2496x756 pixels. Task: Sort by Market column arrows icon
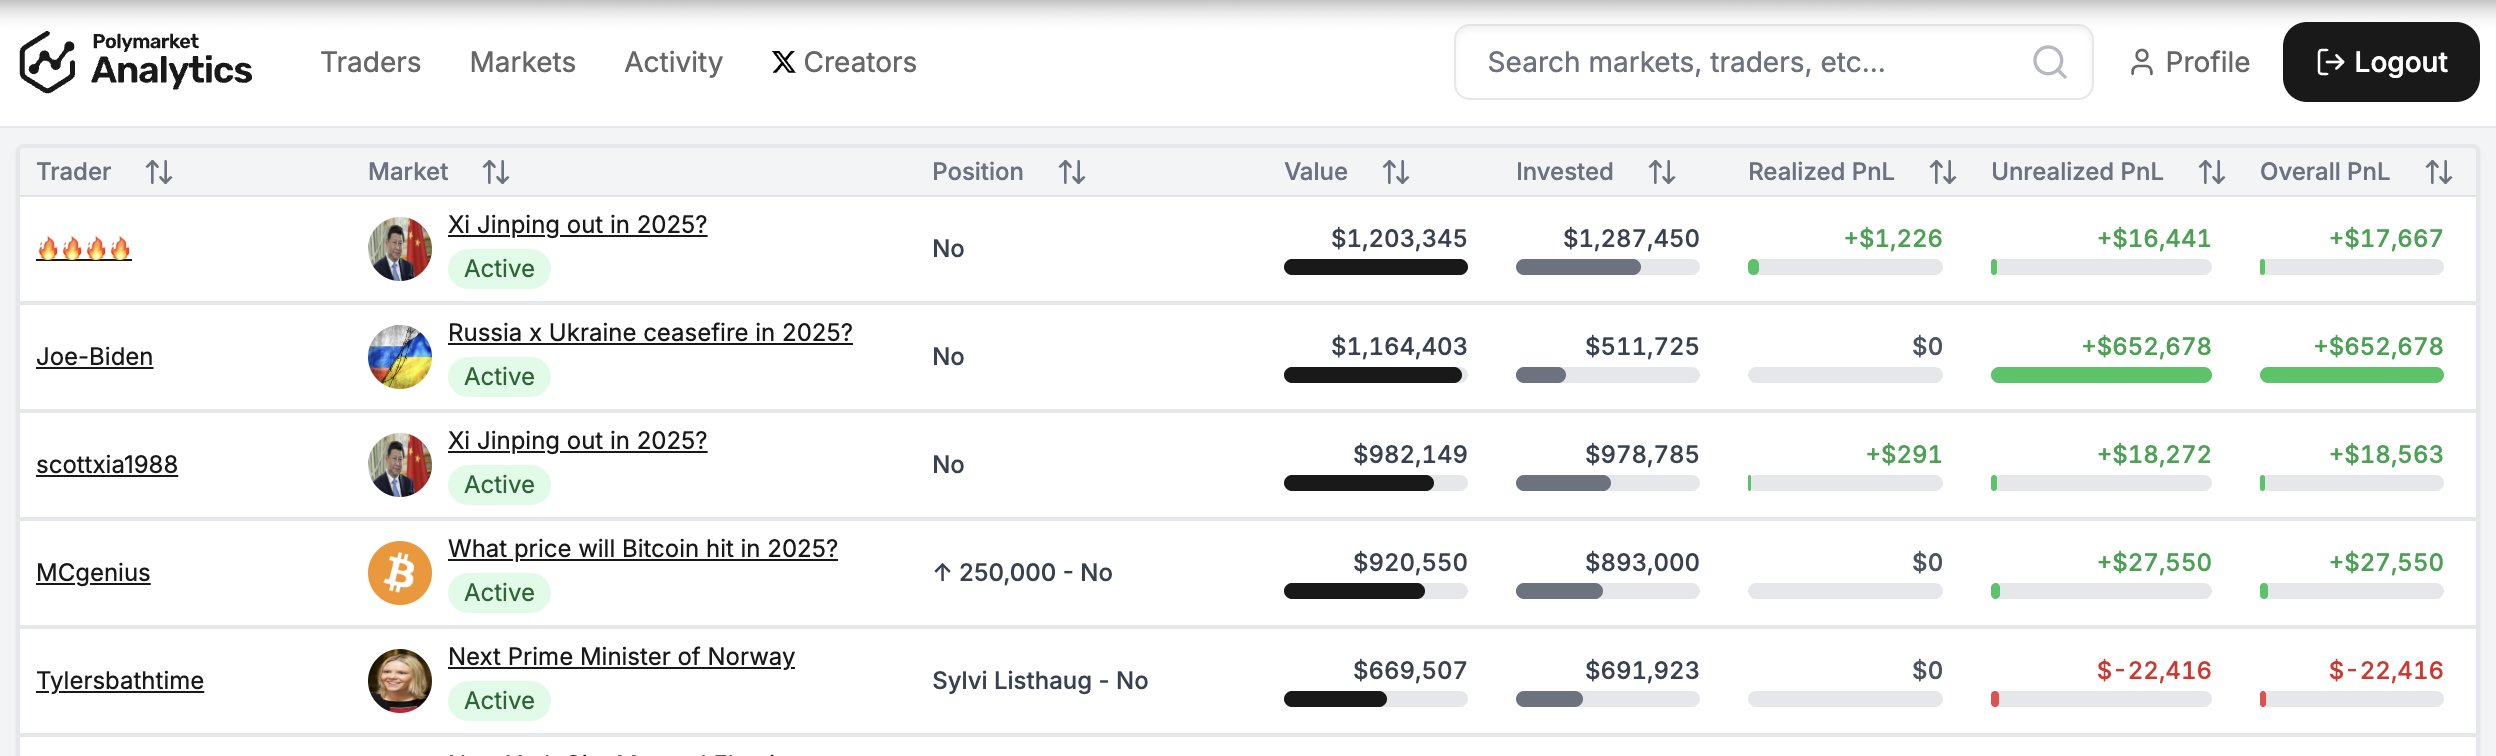496,172
